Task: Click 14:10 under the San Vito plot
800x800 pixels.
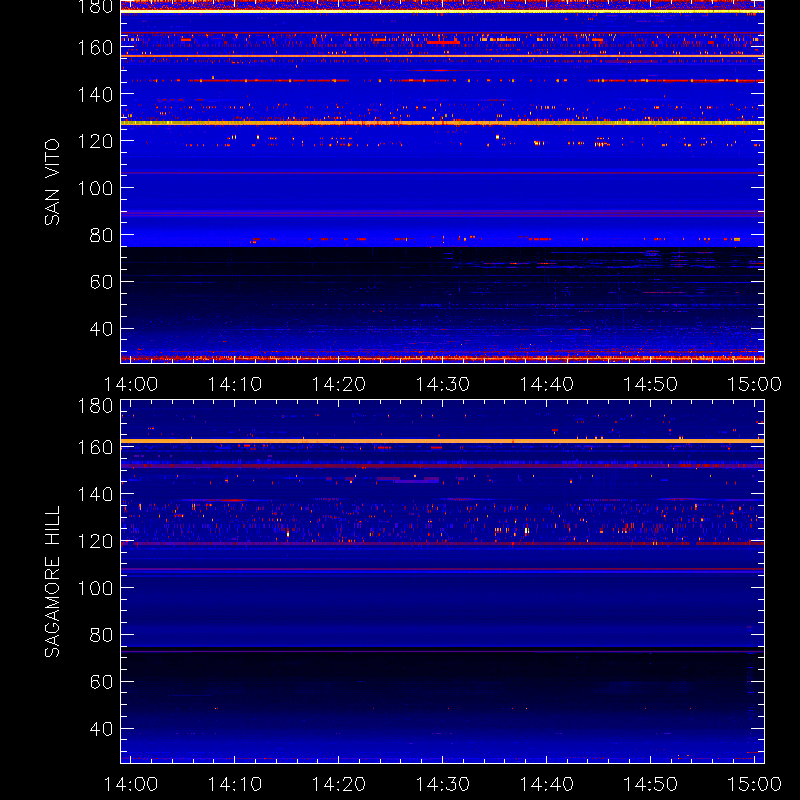Action: point(235,384)
